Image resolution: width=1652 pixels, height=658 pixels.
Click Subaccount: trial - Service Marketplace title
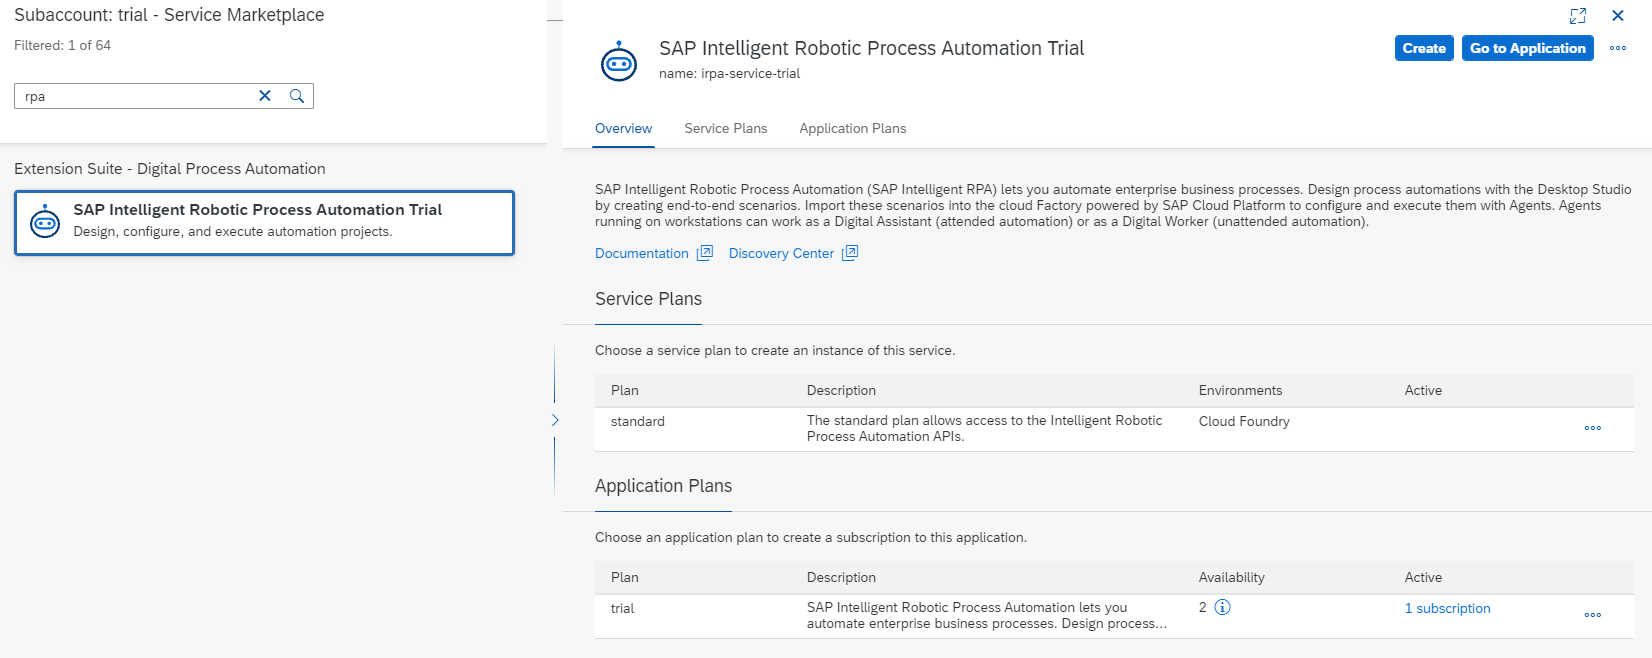click(x=169, y=15)
